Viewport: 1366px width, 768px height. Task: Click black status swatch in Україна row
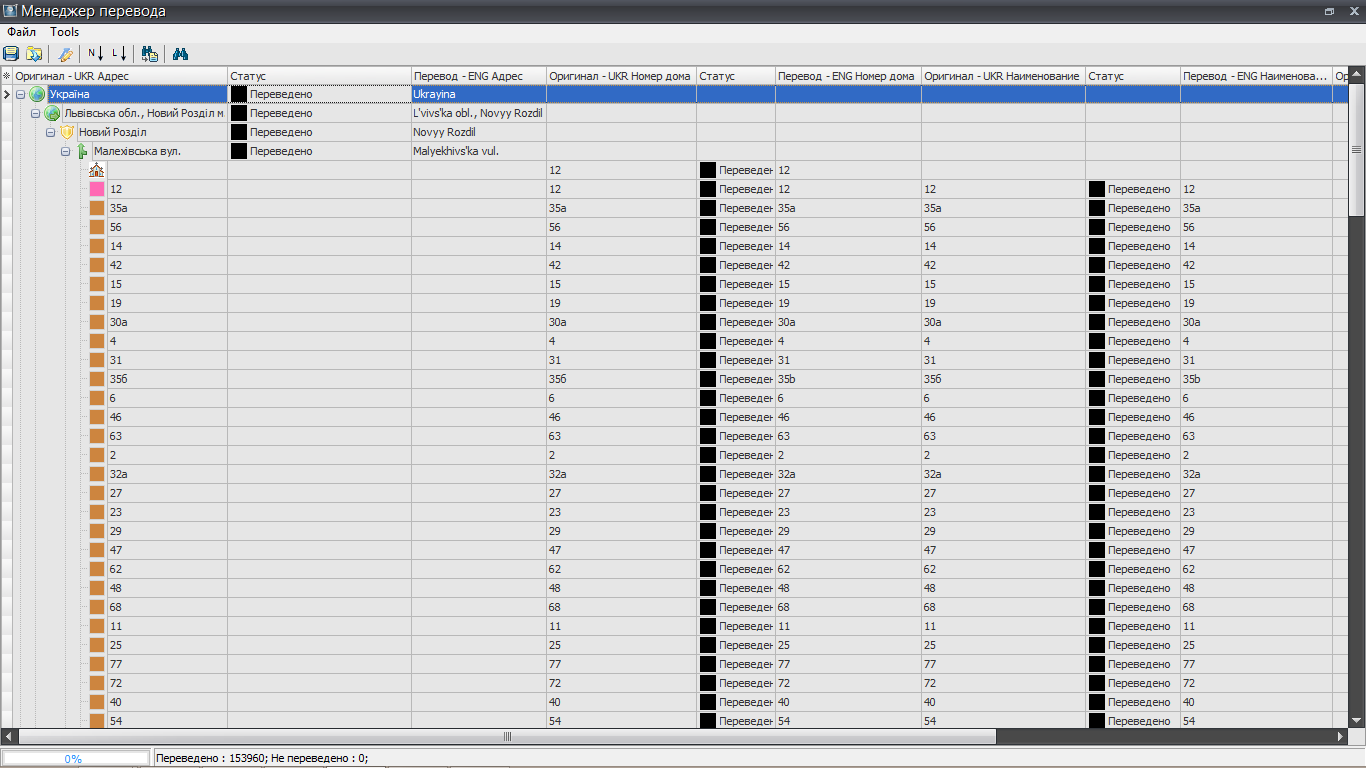coord(239,95)
